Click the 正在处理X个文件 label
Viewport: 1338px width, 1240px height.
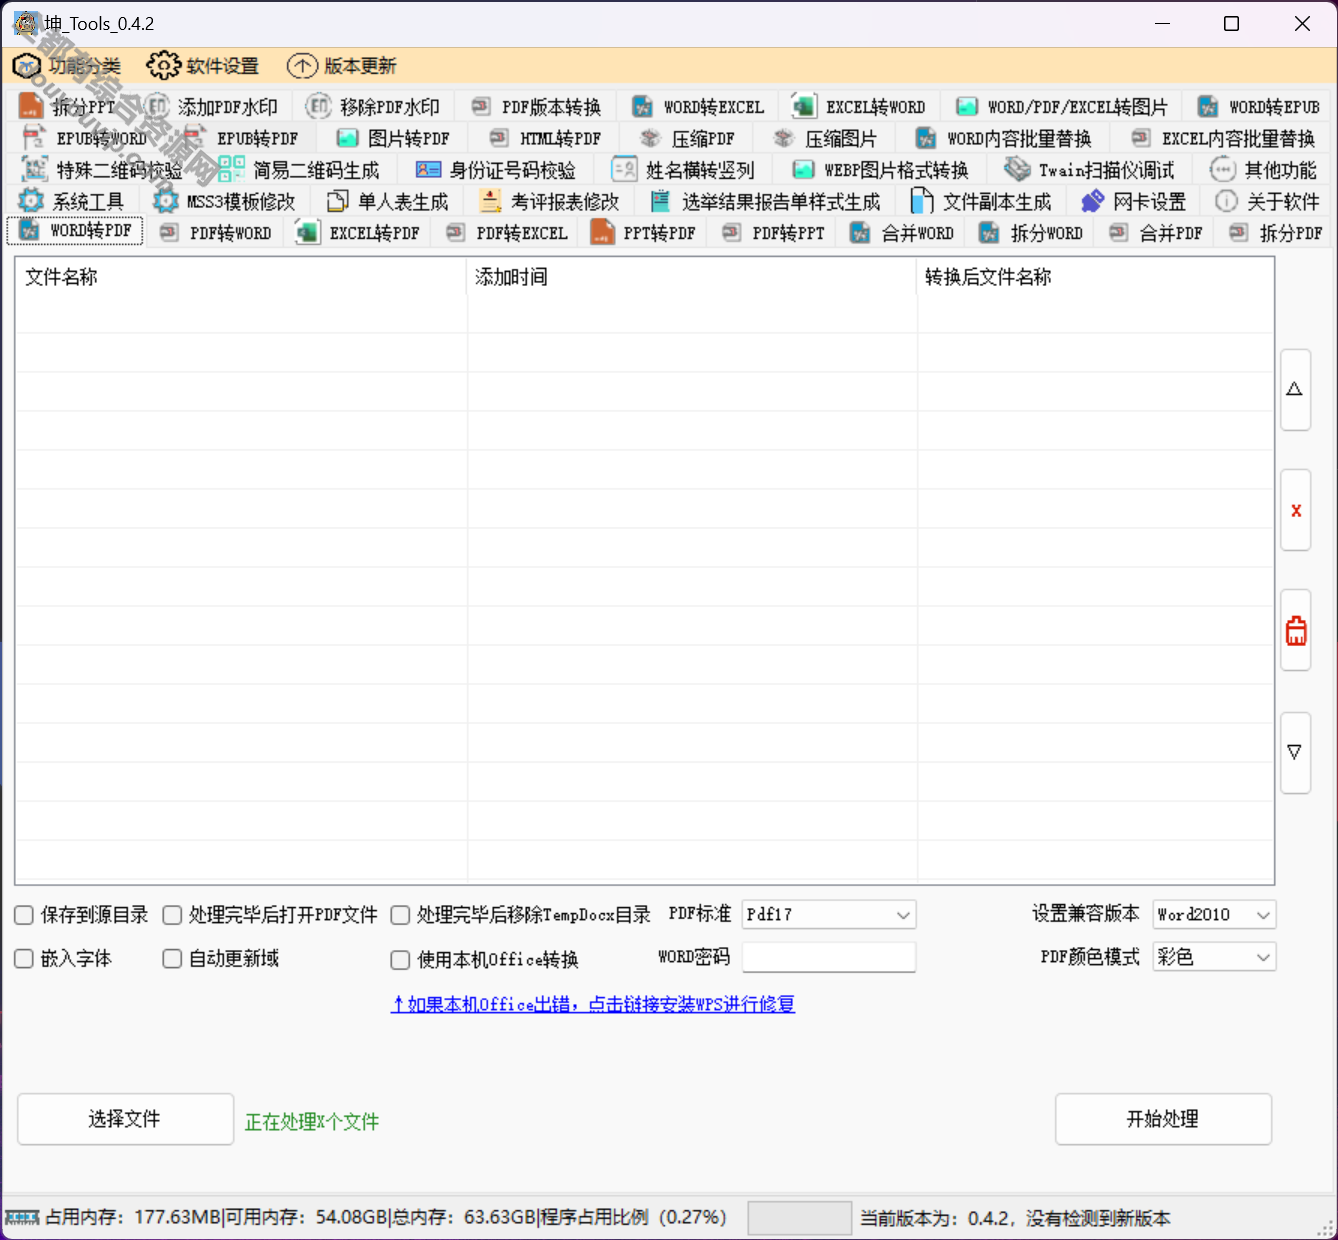tap(312, 1122)
